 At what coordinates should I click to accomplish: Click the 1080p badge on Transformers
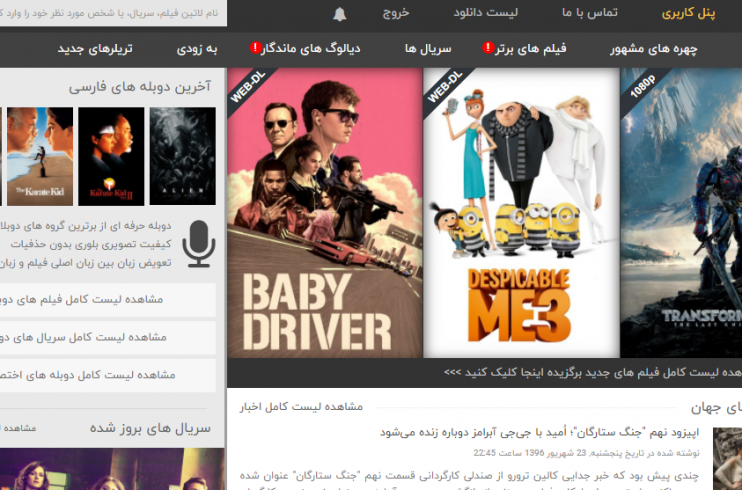point(642,87)
